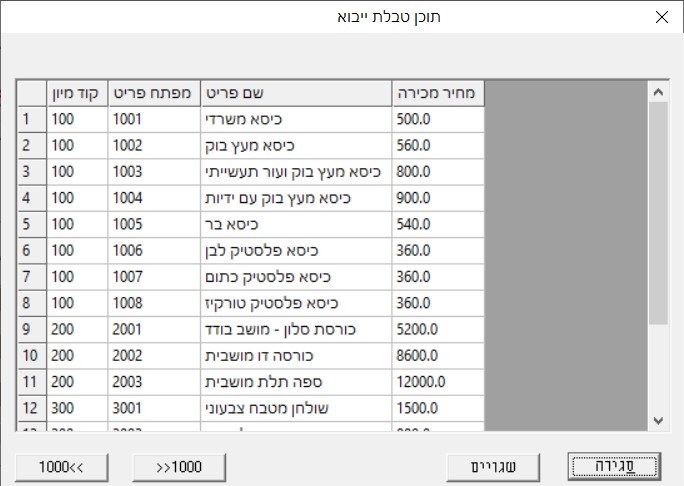Click price cell 800.0
The width and height of the screenshot is (684, 486).
click(438, 172)
